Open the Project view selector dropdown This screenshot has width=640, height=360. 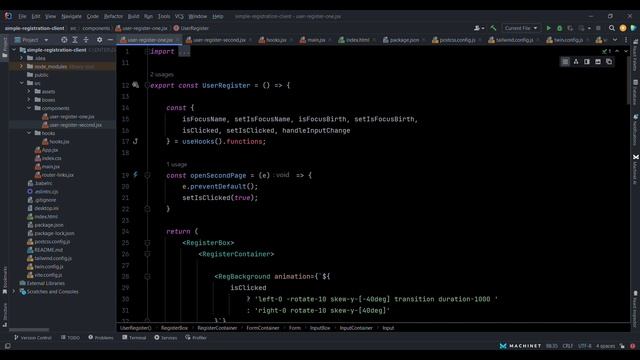[32, 40]
